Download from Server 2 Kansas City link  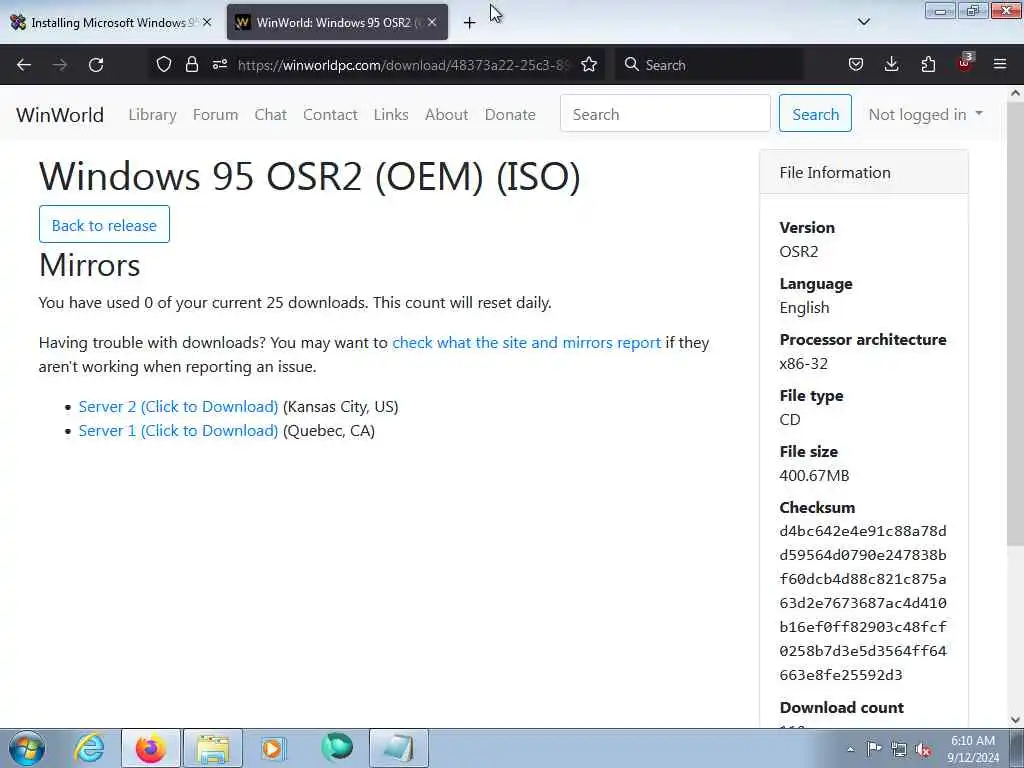click(x=178, y=407)
